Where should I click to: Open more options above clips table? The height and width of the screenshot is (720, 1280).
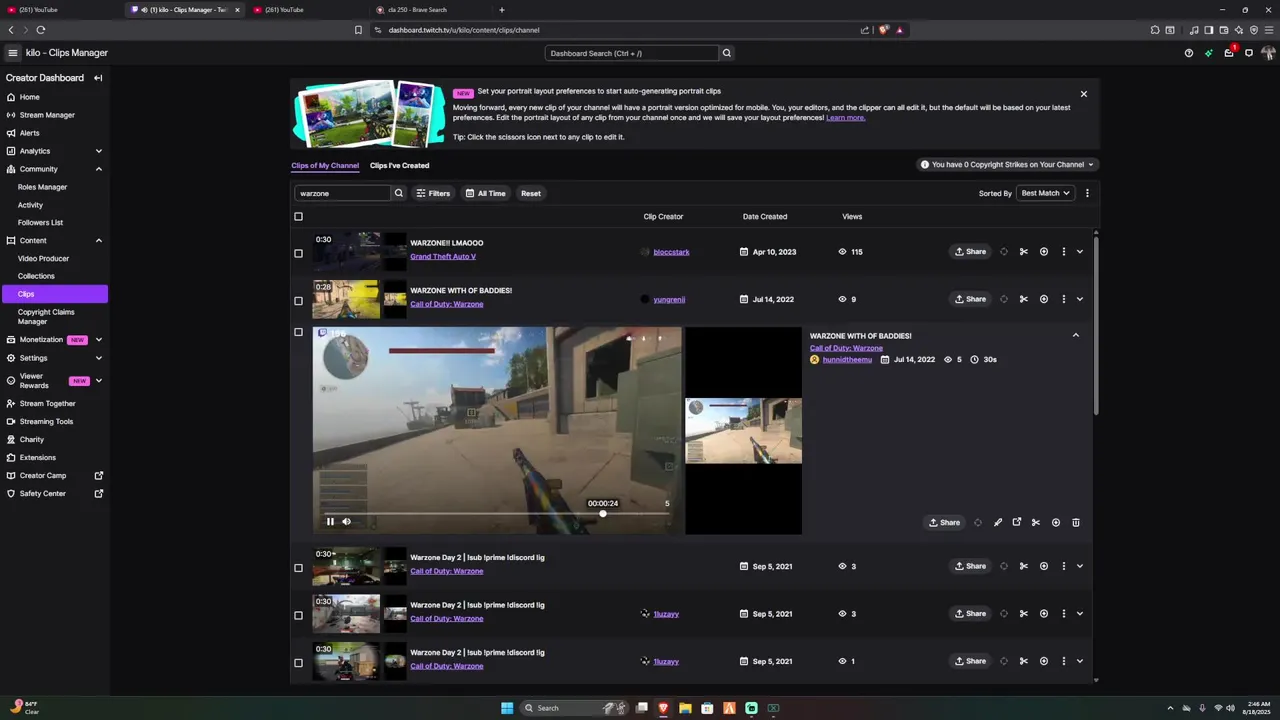coord(1087,193)
